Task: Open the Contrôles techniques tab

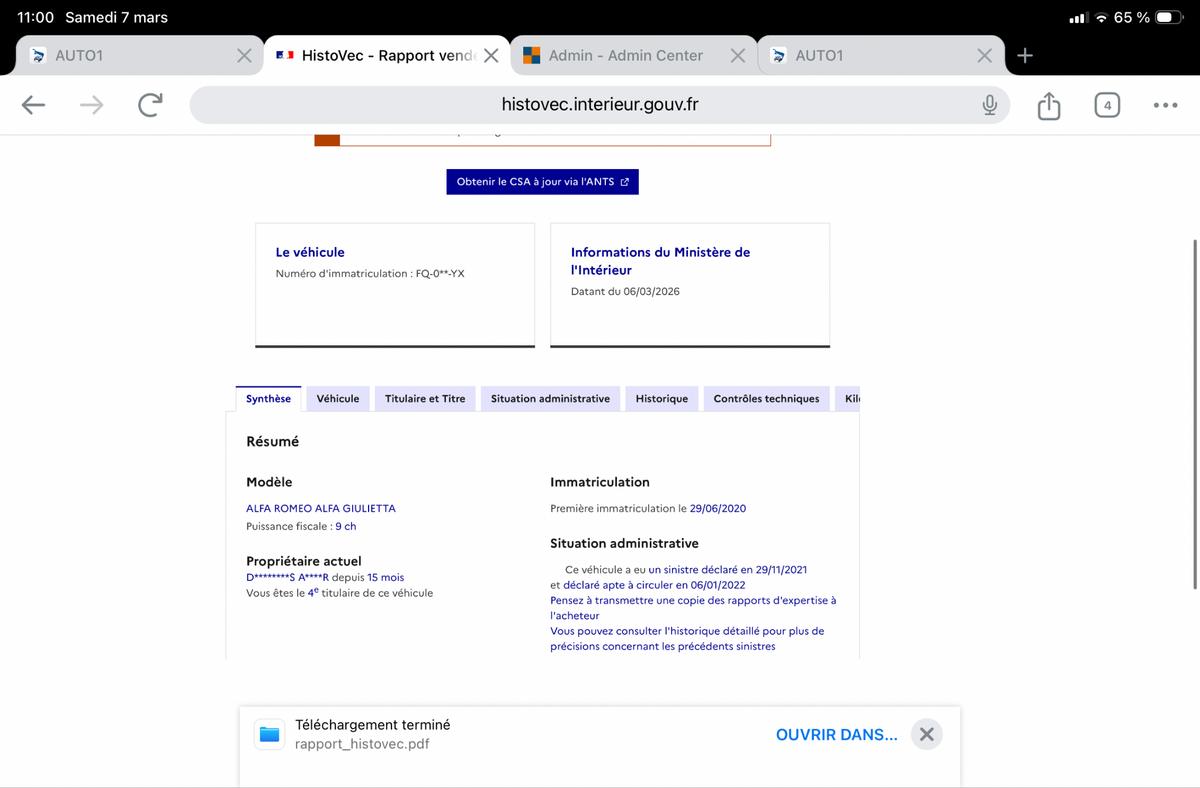Action: point(766,399)
